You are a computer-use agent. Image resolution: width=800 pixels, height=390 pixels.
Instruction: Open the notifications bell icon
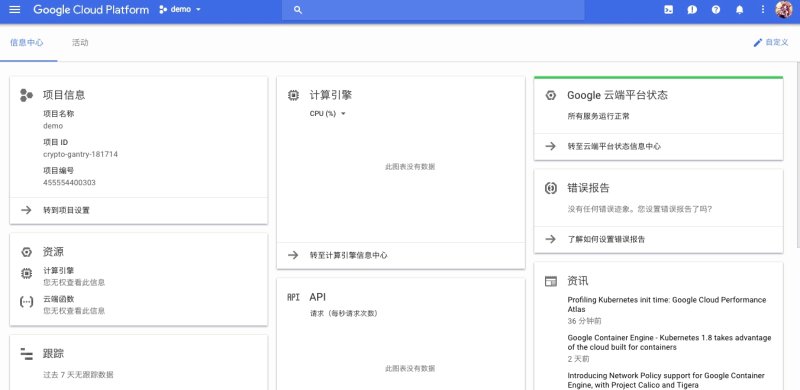739,10
